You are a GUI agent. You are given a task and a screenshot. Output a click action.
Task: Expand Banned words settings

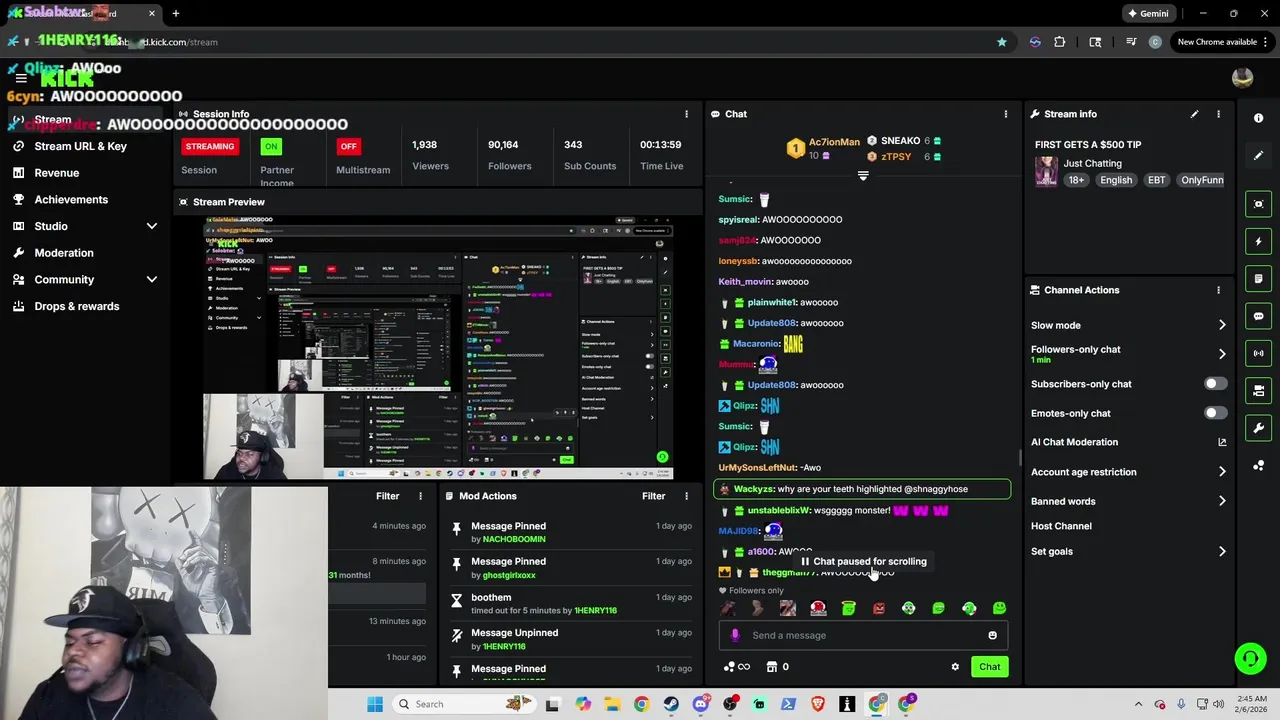coord(1222,501)
